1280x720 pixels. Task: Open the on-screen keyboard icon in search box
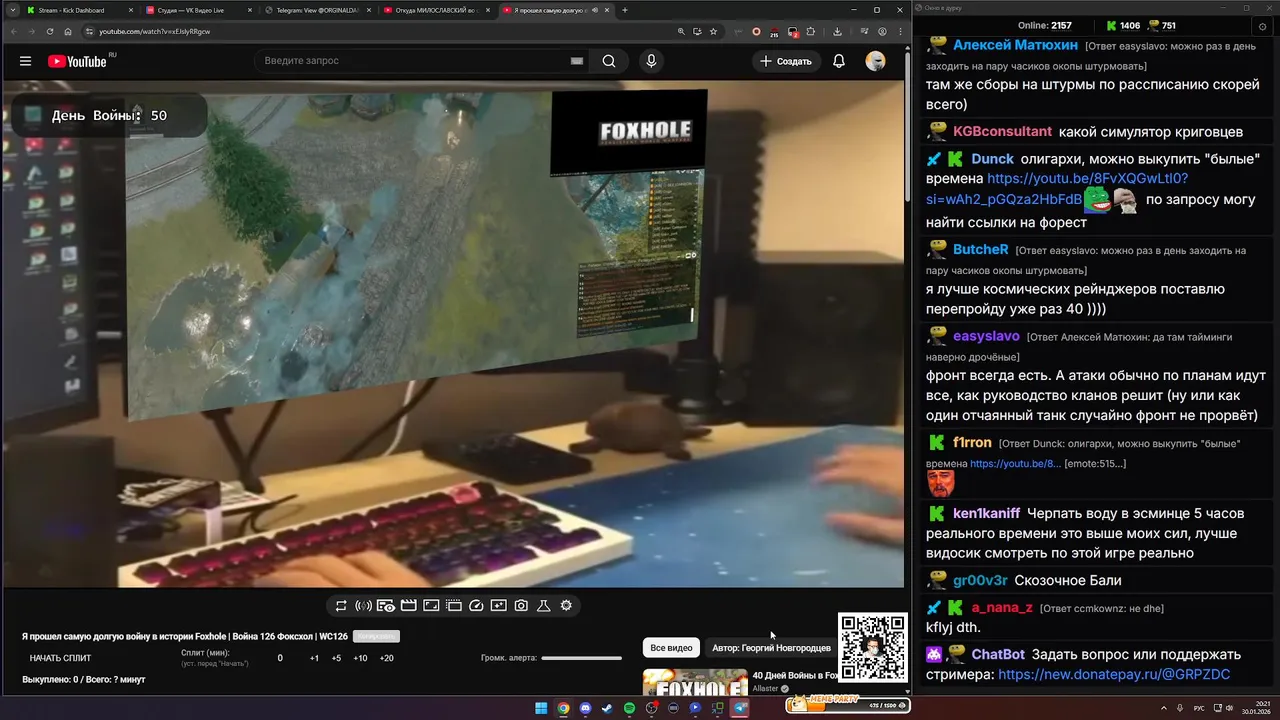click(x=576, y=61)
